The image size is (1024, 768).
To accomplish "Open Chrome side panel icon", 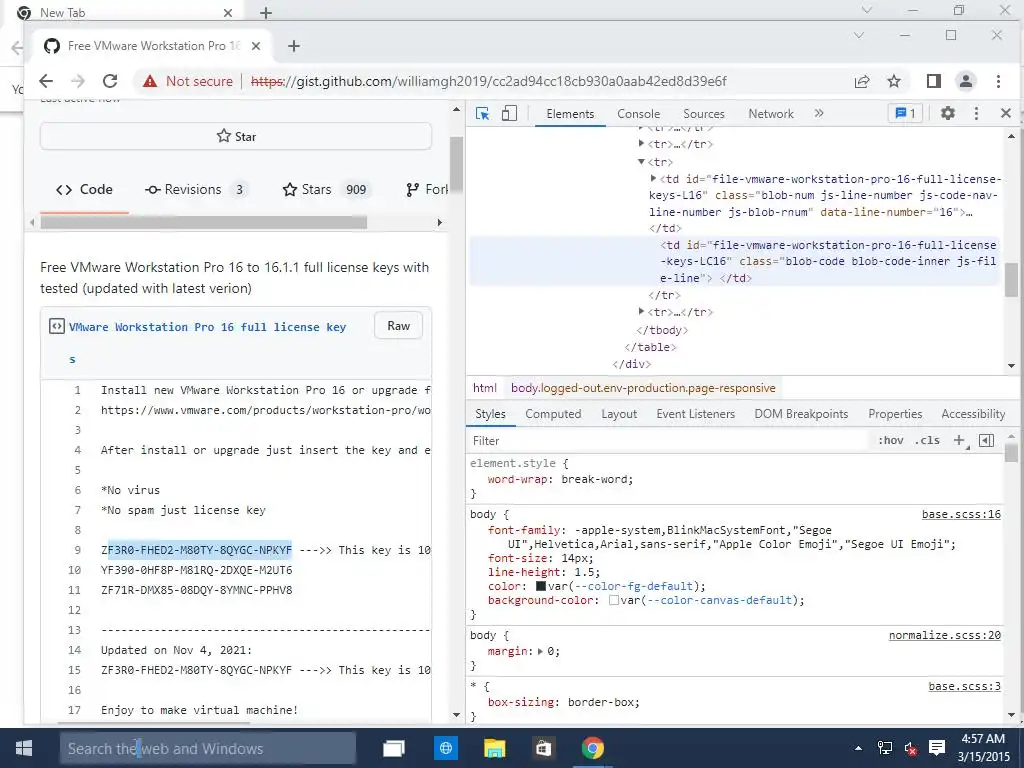I will (x=934, y=81).
